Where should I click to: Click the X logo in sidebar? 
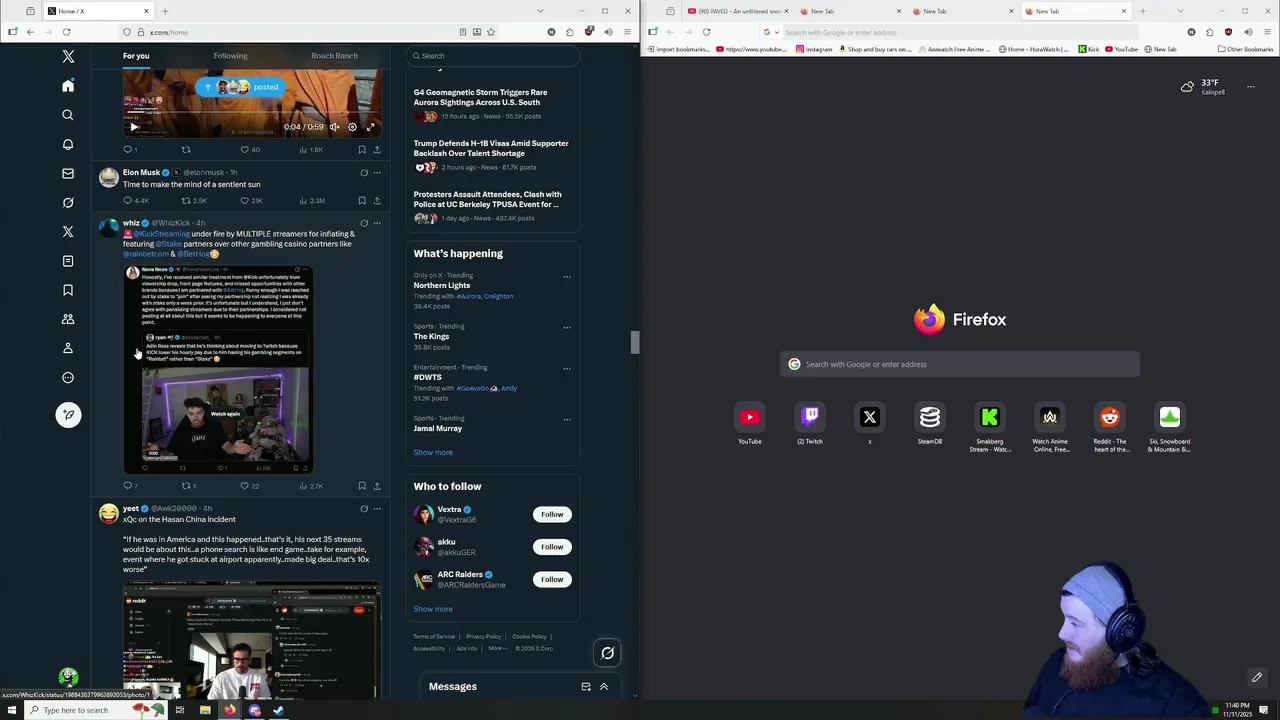(x=68, y=57)
